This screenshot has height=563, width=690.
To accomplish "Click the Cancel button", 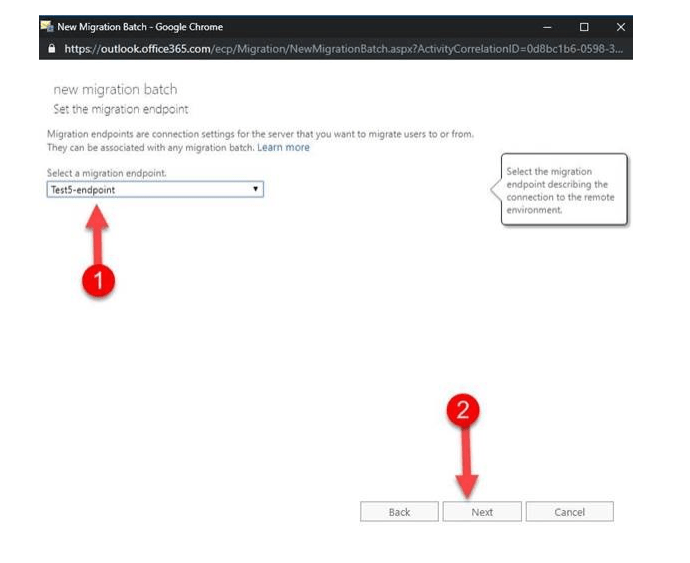I will coord(569,511).
